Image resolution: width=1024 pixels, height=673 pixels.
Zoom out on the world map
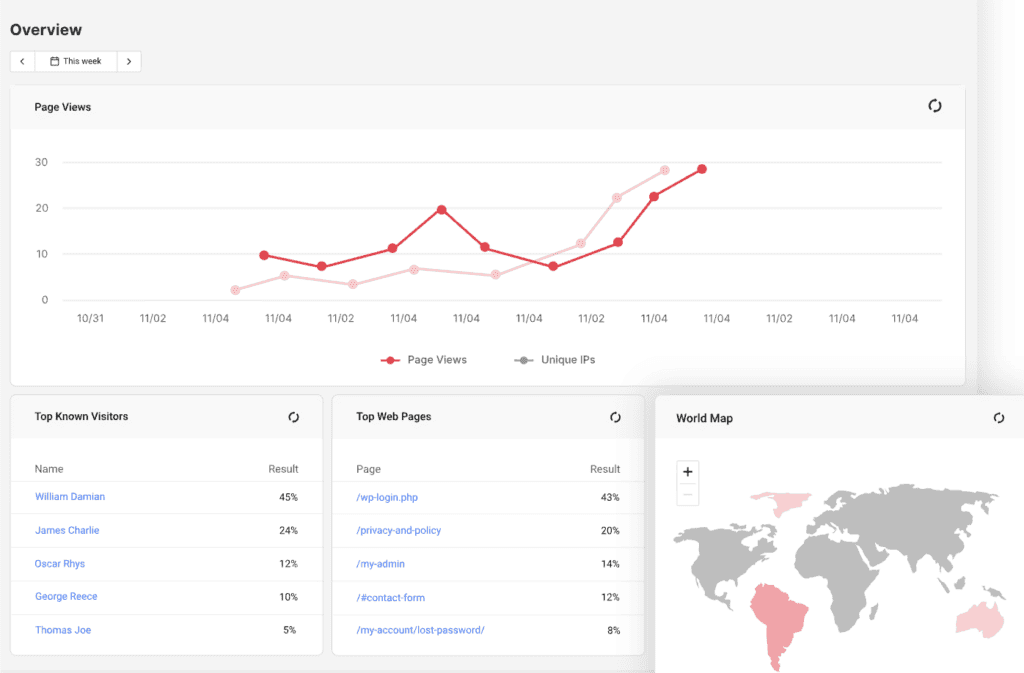(x=688, y=495)
